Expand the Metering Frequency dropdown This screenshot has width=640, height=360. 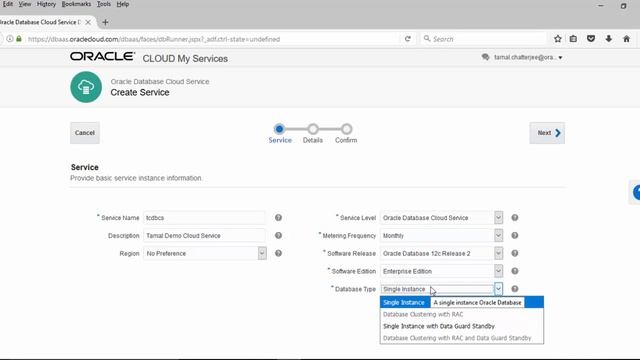[x=498, y=236]
